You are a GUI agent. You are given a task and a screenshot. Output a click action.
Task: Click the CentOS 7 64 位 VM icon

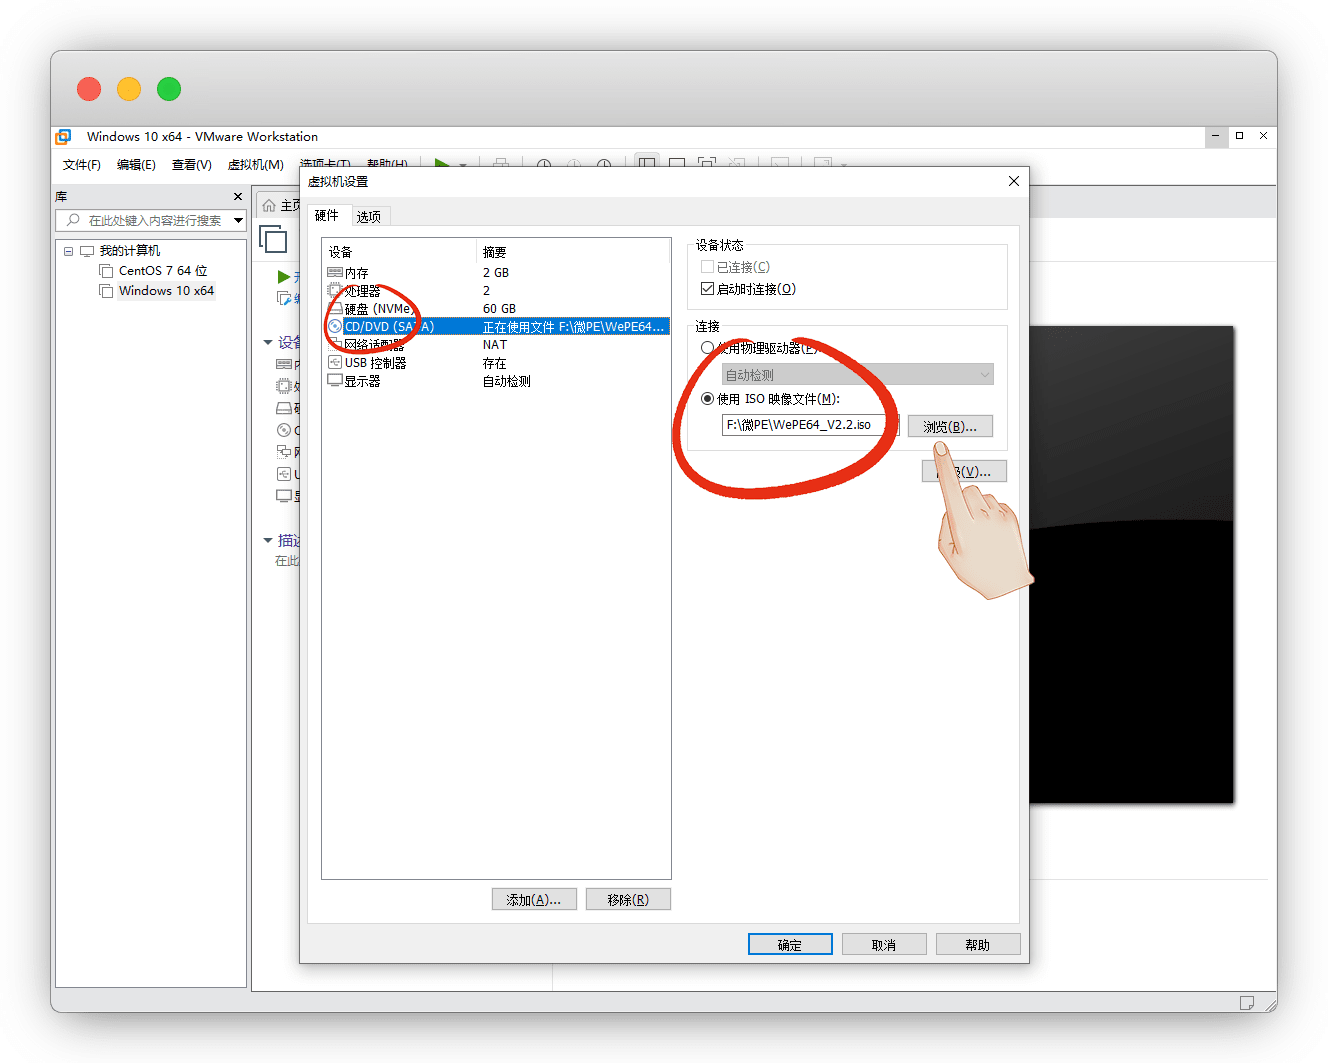pyautogui.click(x=106, y=271)
